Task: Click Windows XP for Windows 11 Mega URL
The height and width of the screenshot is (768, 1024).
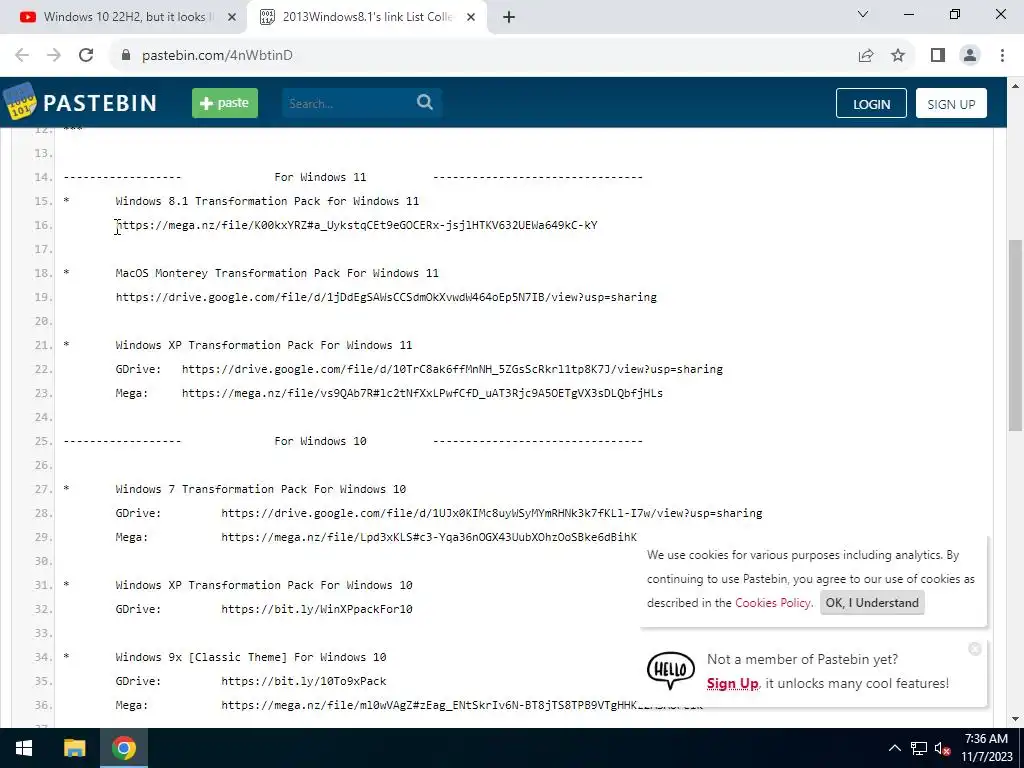Action: tap(422, 393)
